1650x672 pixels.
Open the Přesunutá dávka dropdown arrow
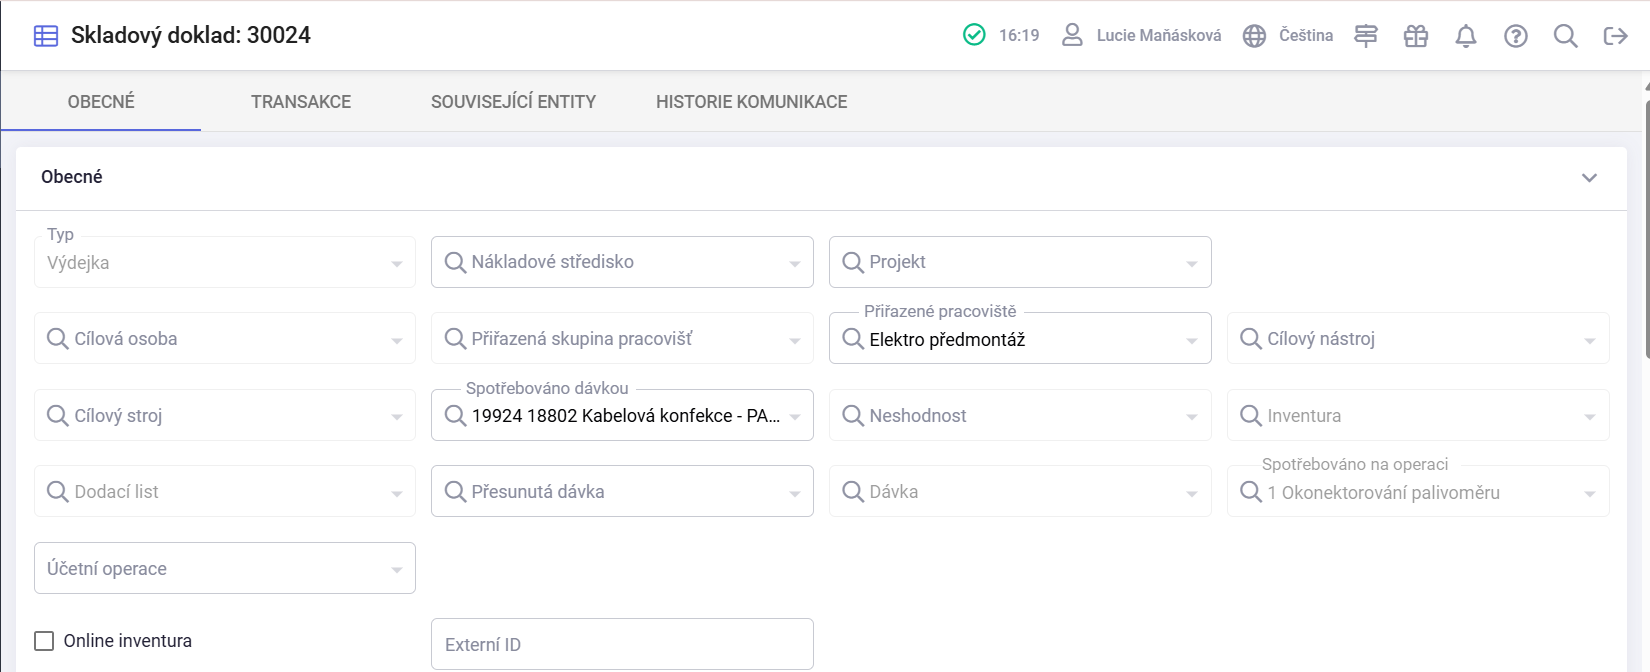click(x=795, y=494)
